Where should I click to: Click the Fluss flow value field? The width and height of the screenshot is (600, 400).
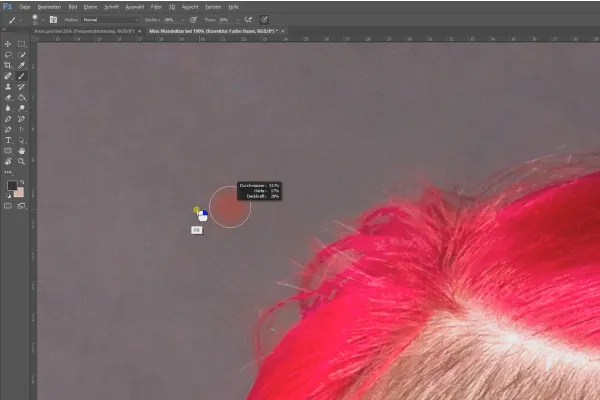tap(226, 20)
